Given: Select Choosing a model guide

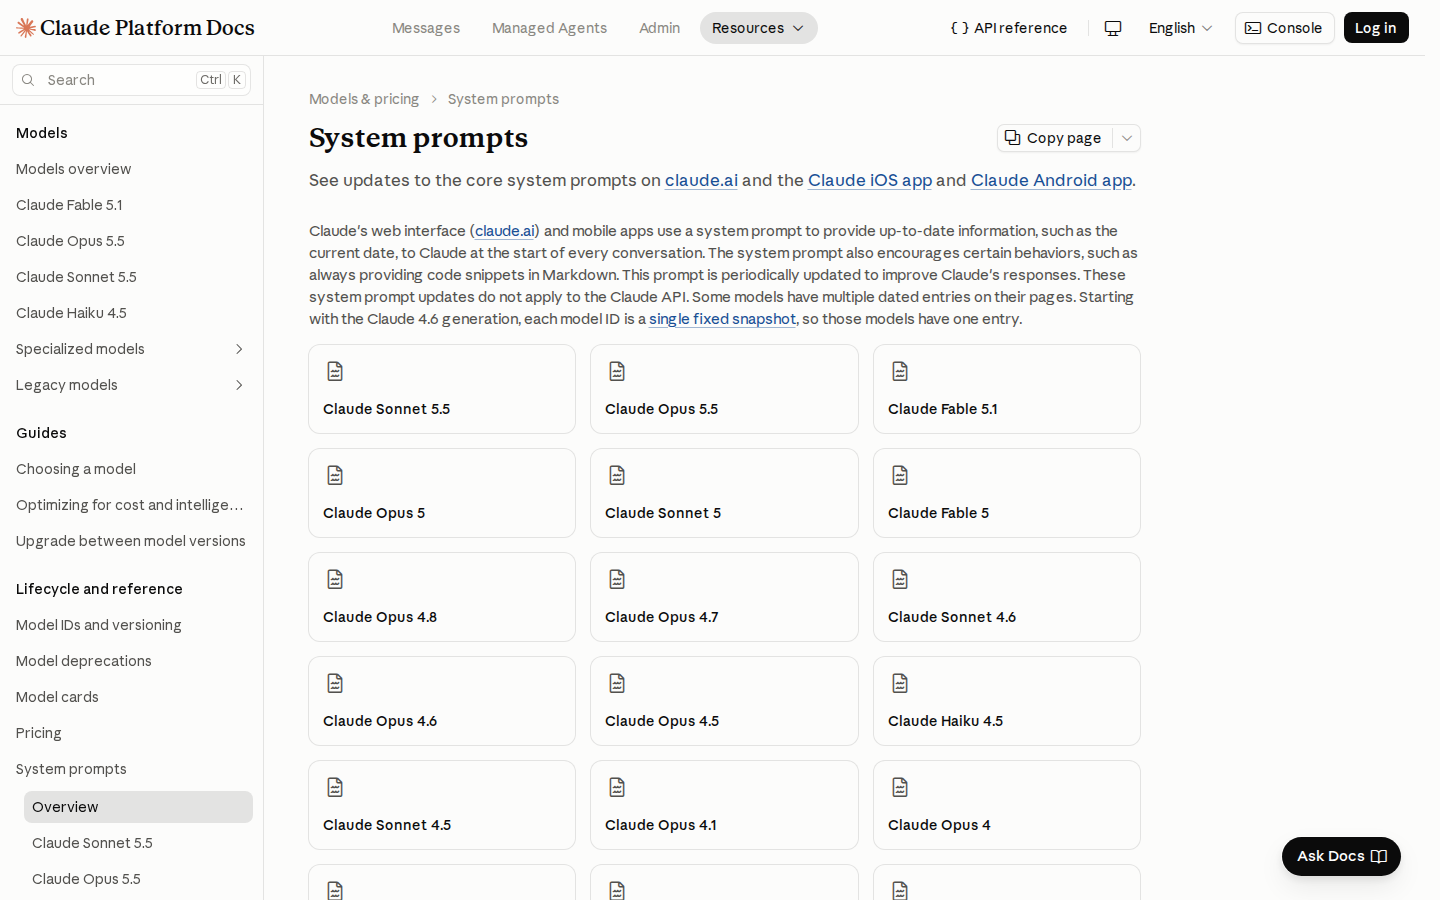Looking at the screenshot, I should tap(76, 469).
